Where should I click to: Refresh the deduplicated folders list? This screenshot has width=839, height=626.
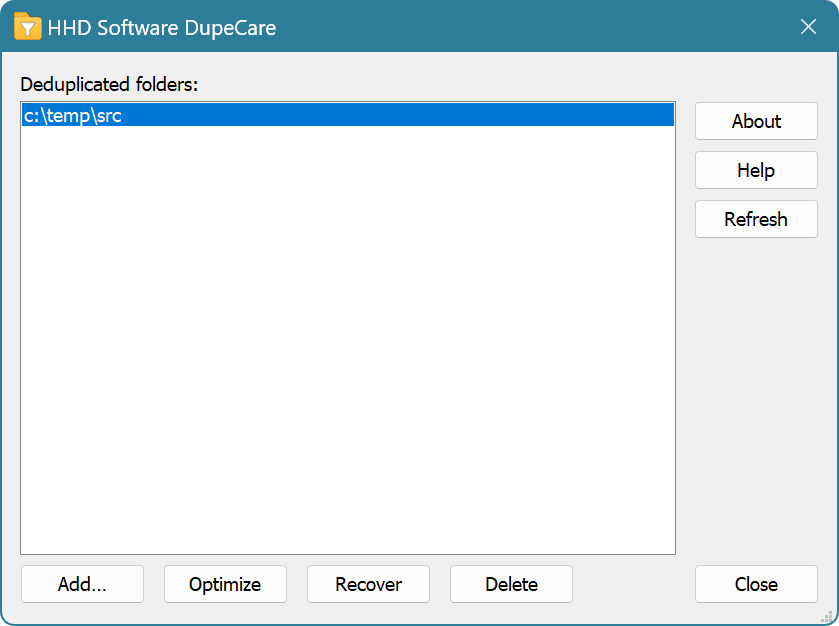point(756,219)
